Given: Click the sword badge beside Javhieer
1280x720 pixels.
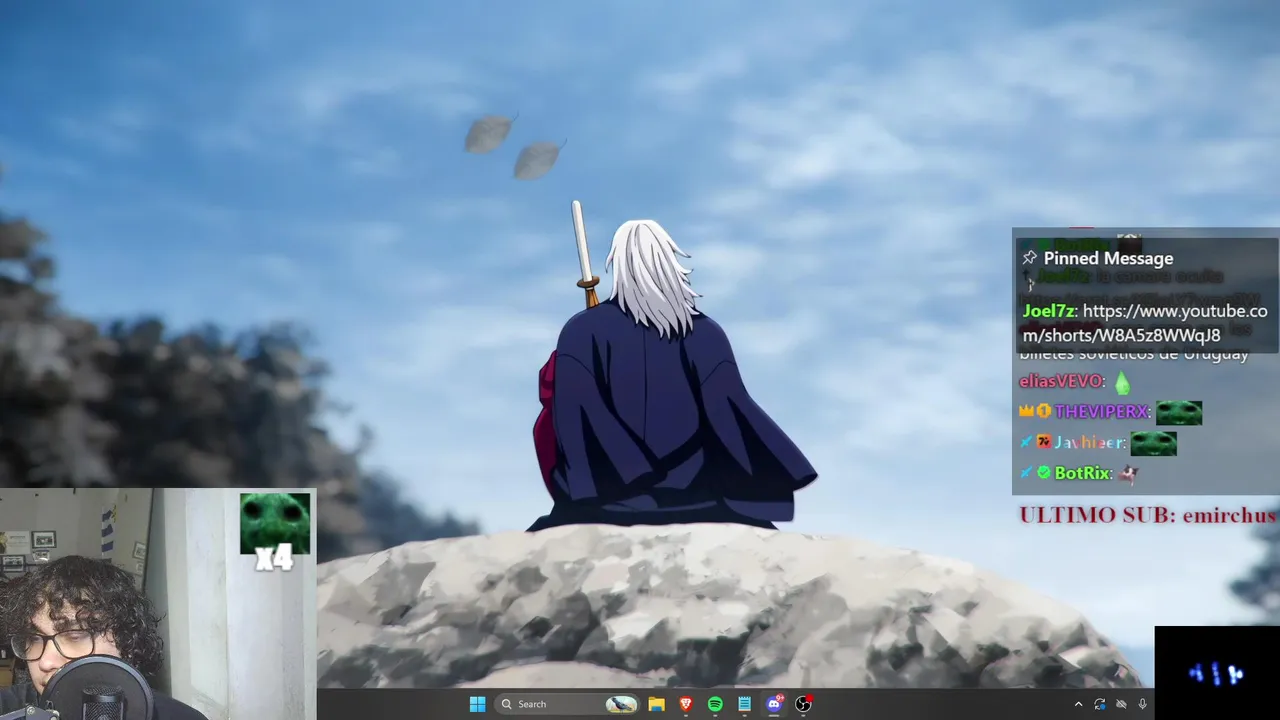Looking at the screenshot, I should 1026,442.
